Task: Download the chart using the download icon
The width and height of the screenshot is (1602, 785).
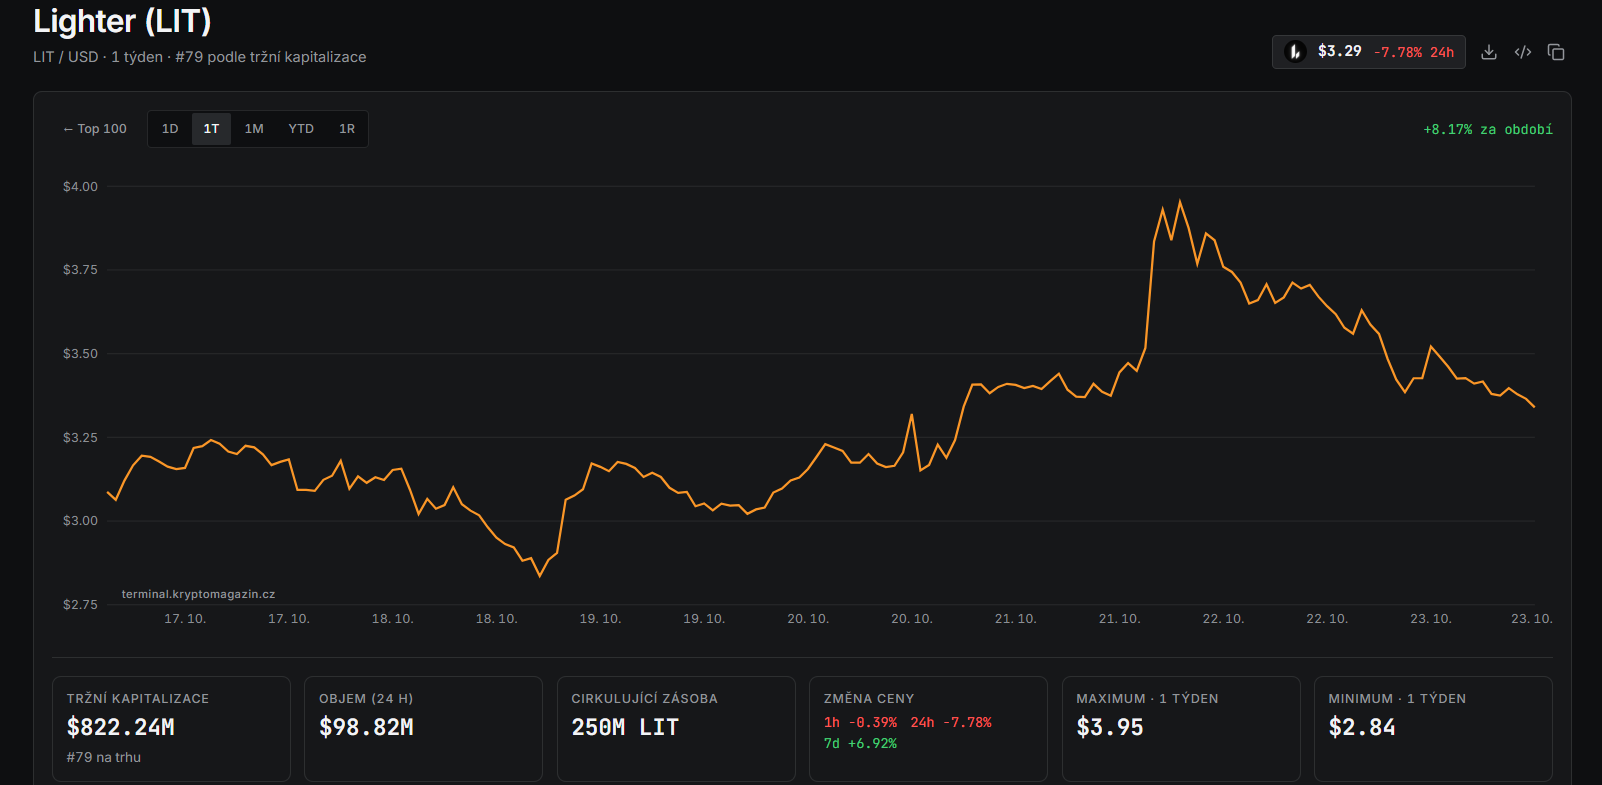Action: point(1489,52)
